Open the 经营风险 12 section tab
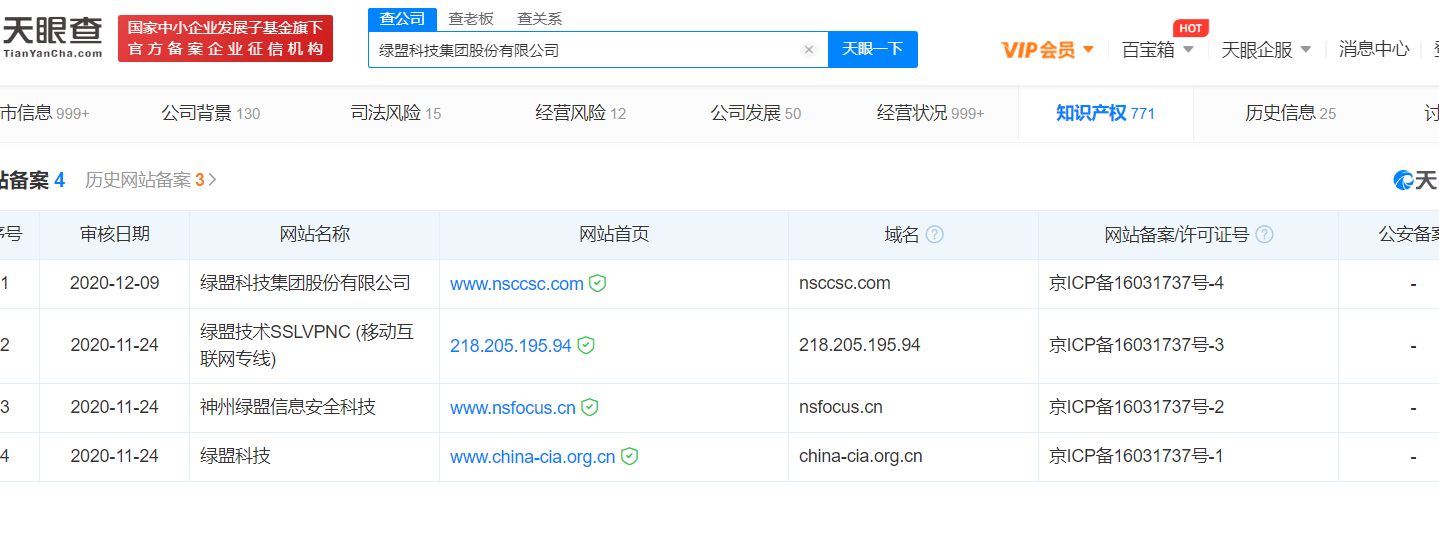 pos(581,113)
